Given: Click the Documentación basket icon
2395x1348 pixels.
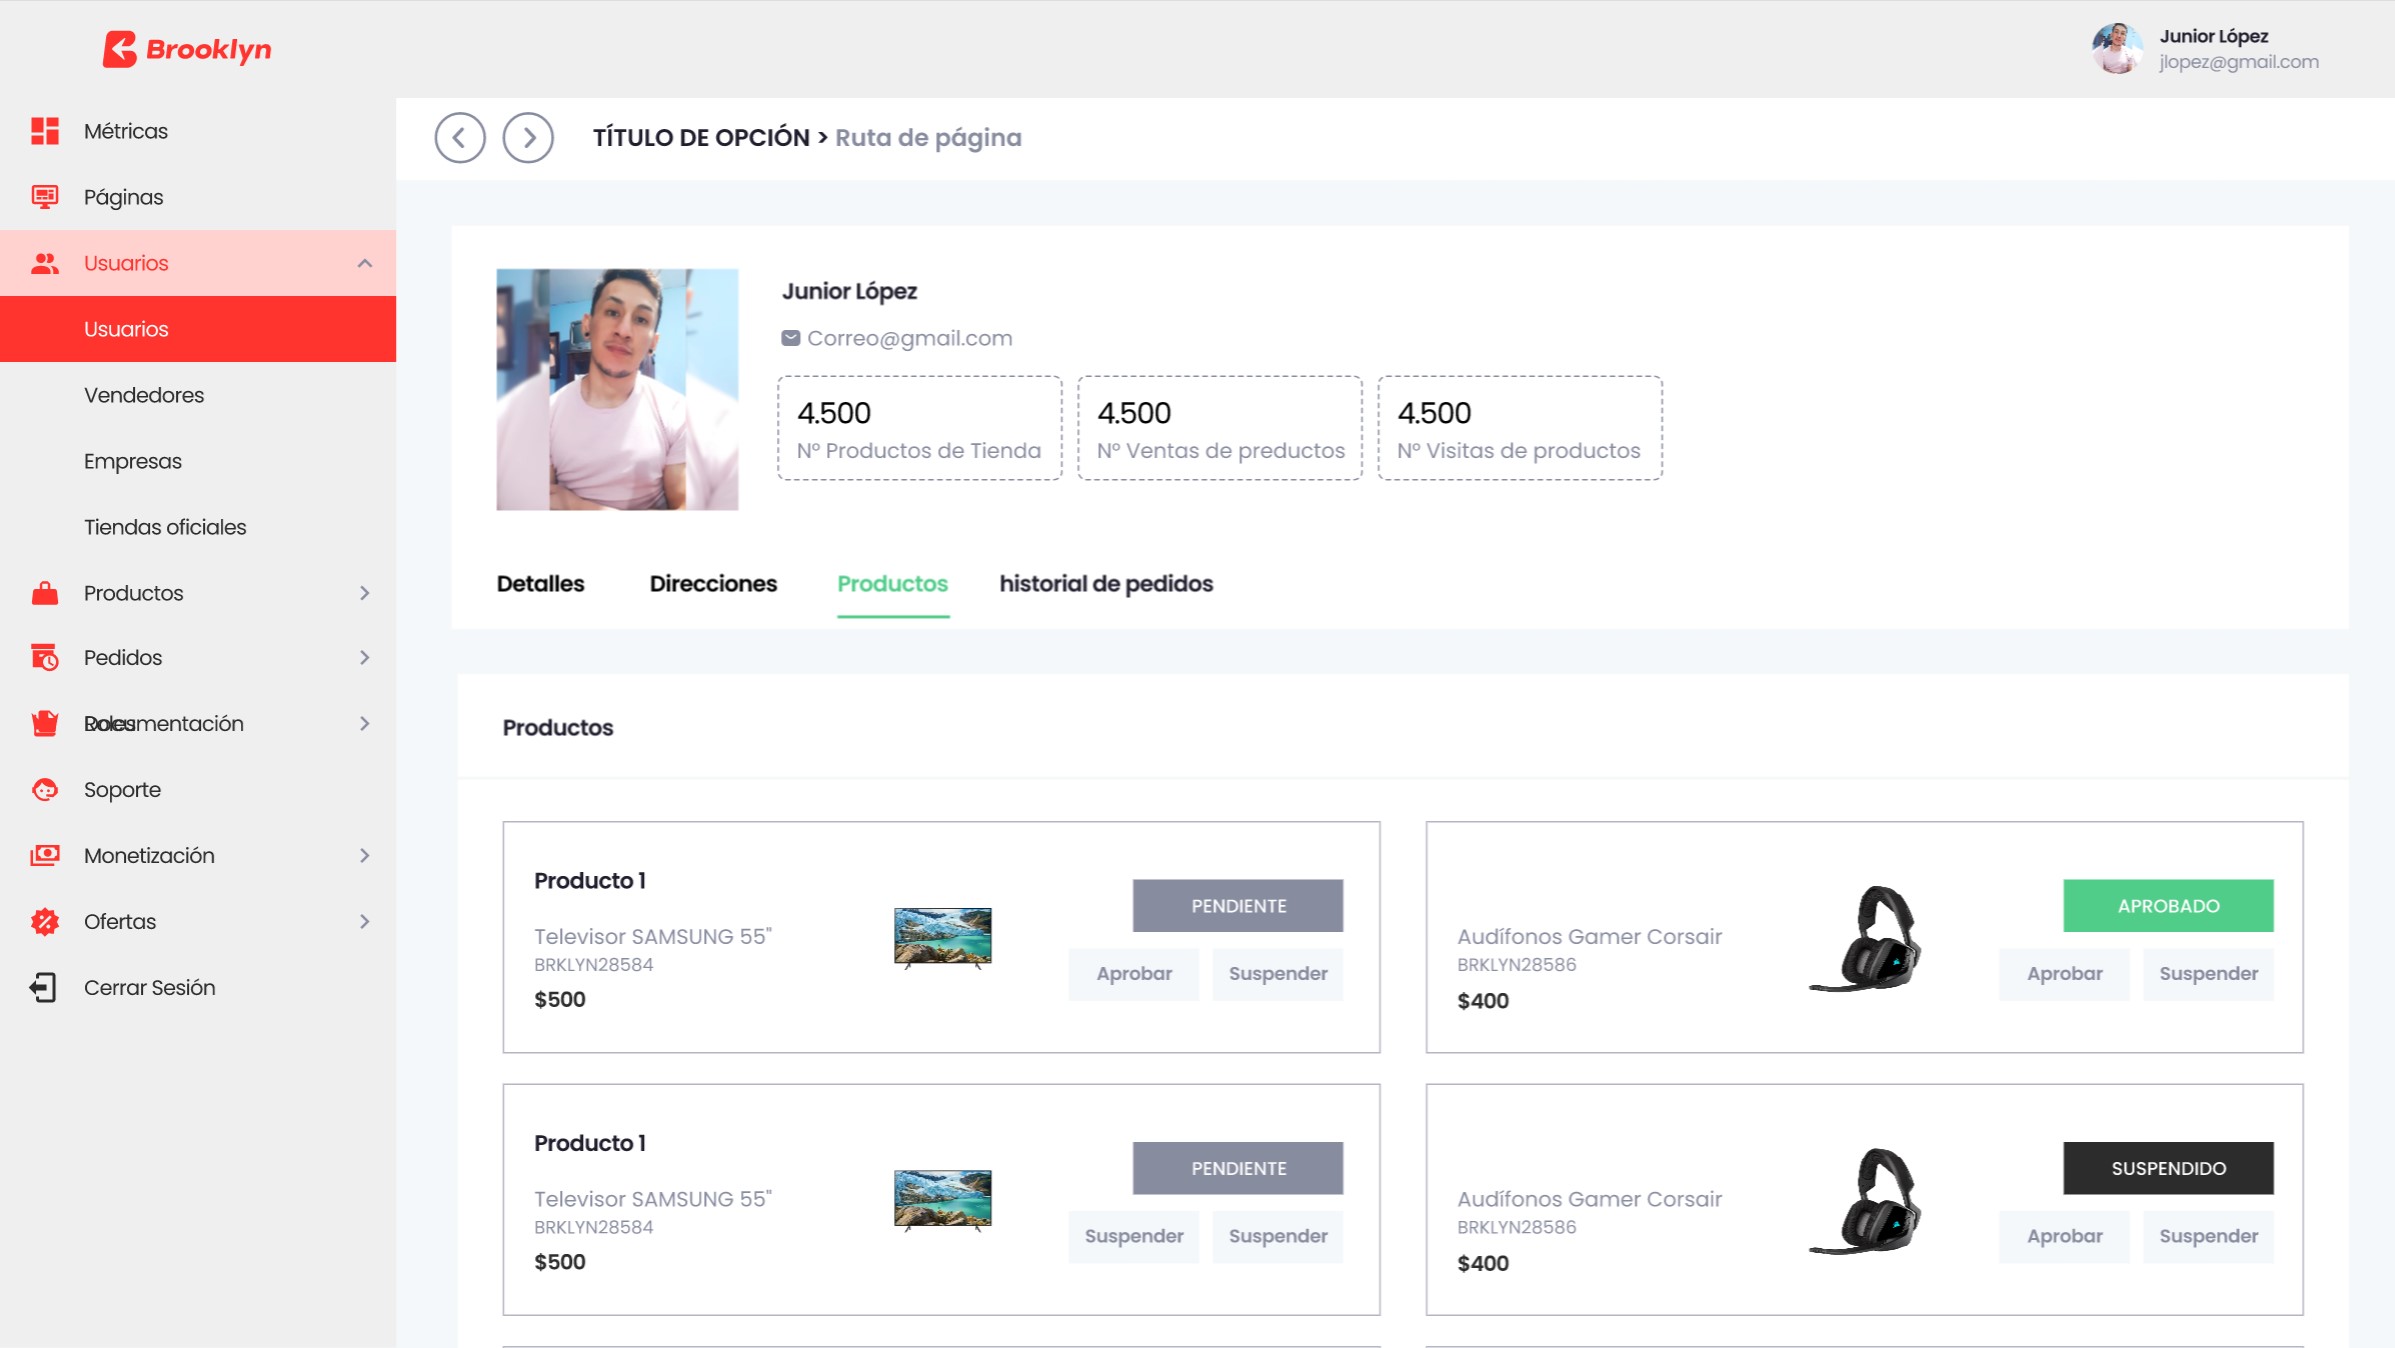Looking at the screenshot, I should coord(45,723).
